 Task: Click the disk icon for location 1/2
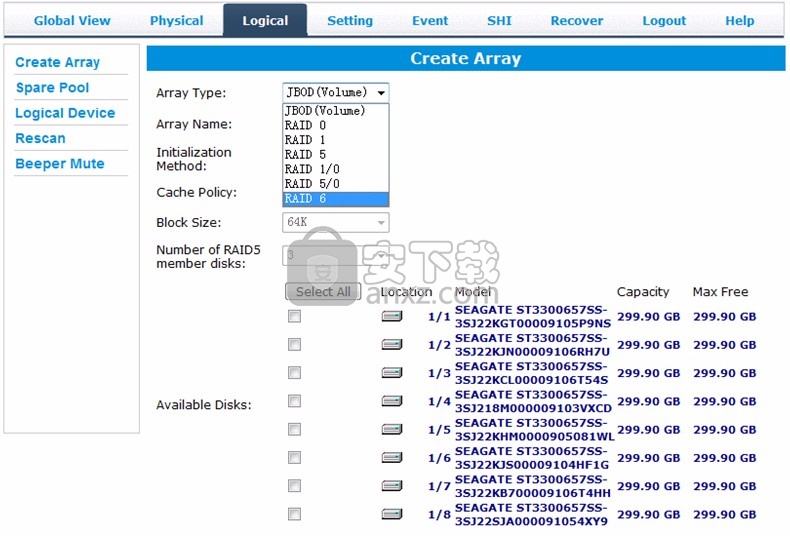(x=391, y=345)
